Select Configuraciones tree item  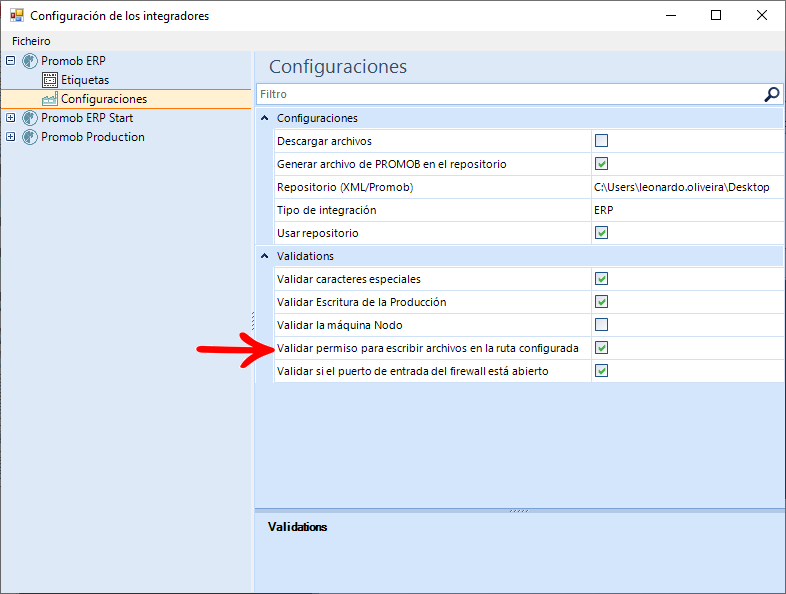(x=104, y=99)
